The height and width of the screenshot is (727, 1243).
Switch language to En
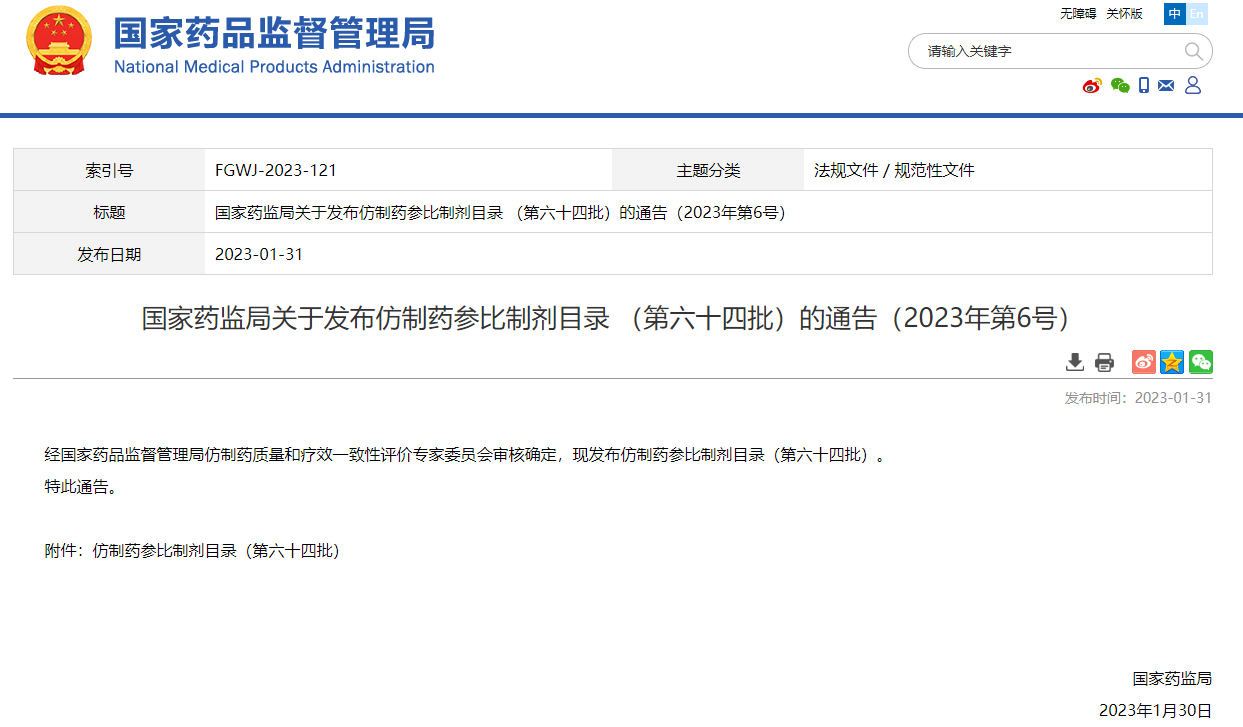[1197, 14]
